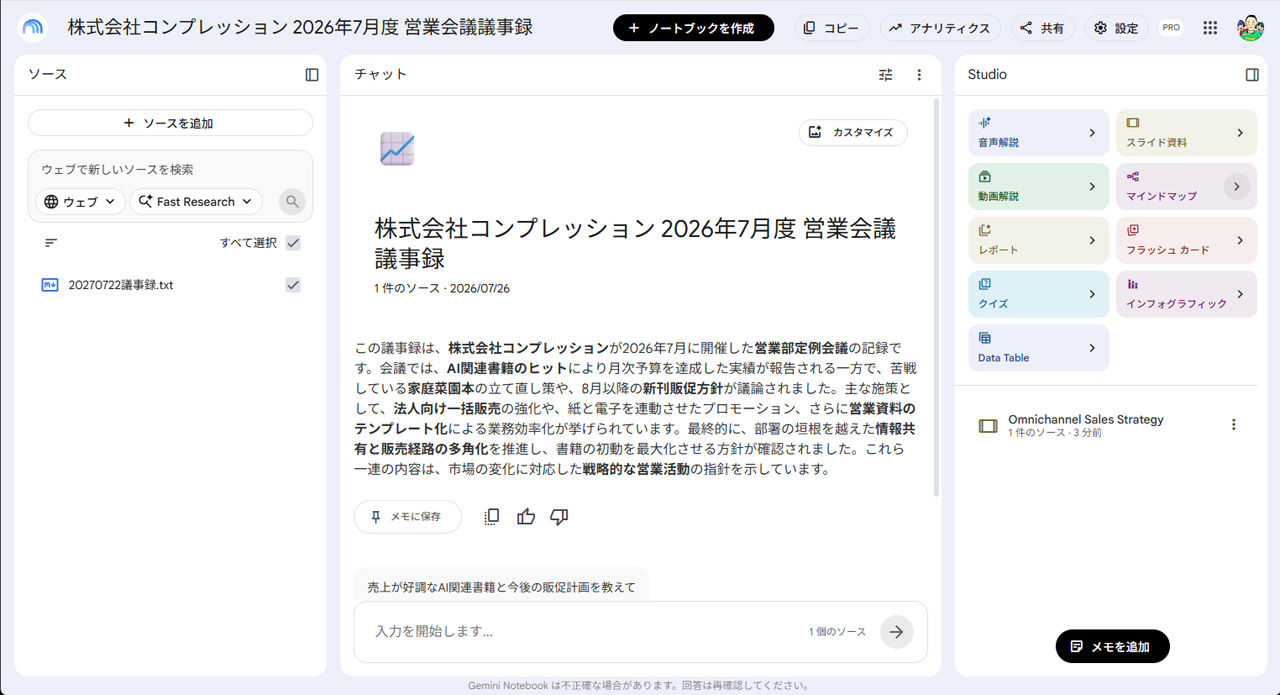Click the 1 個のソース label
This screenshot has width=1280, height=695.
(x=837, y=632)
